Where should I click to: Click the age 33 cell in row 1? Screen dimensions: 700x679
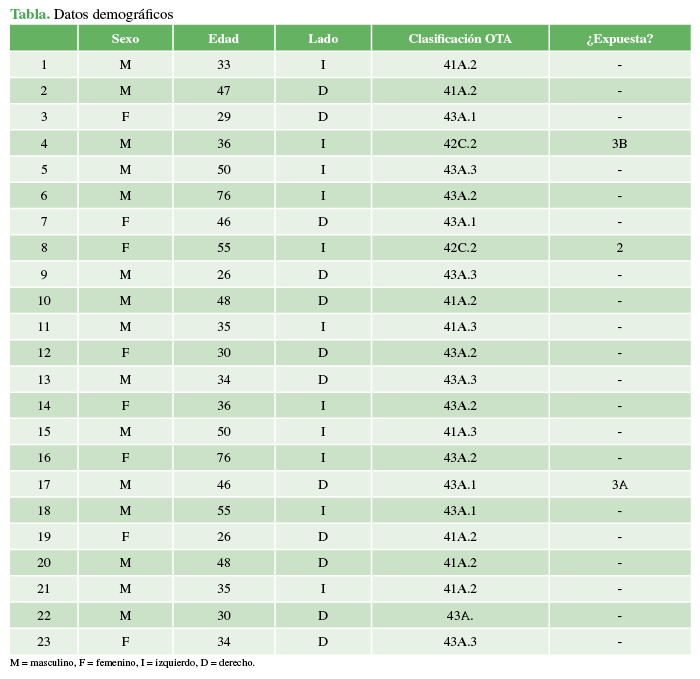pos(223,65)
